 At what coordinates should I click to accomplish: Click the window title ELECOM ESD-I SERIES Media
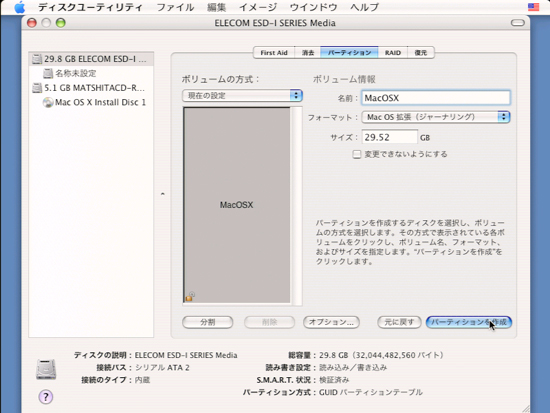pos(275,23)
